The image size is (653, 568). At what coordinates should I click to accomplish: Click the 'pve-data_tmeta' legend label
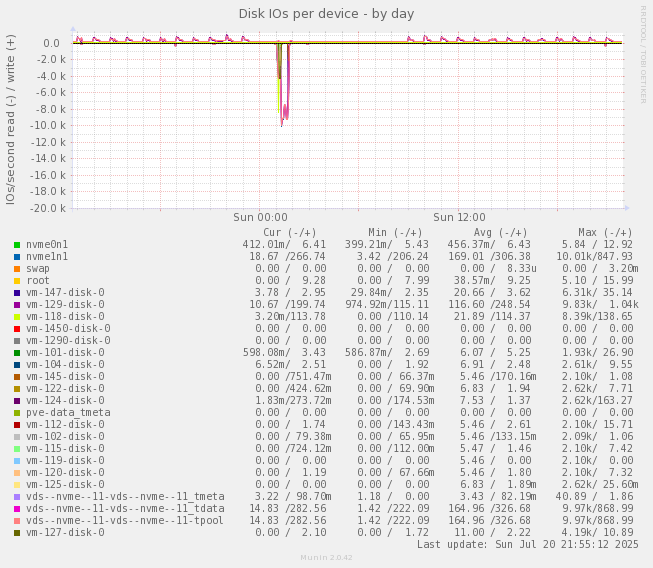[x=68, y=413]
